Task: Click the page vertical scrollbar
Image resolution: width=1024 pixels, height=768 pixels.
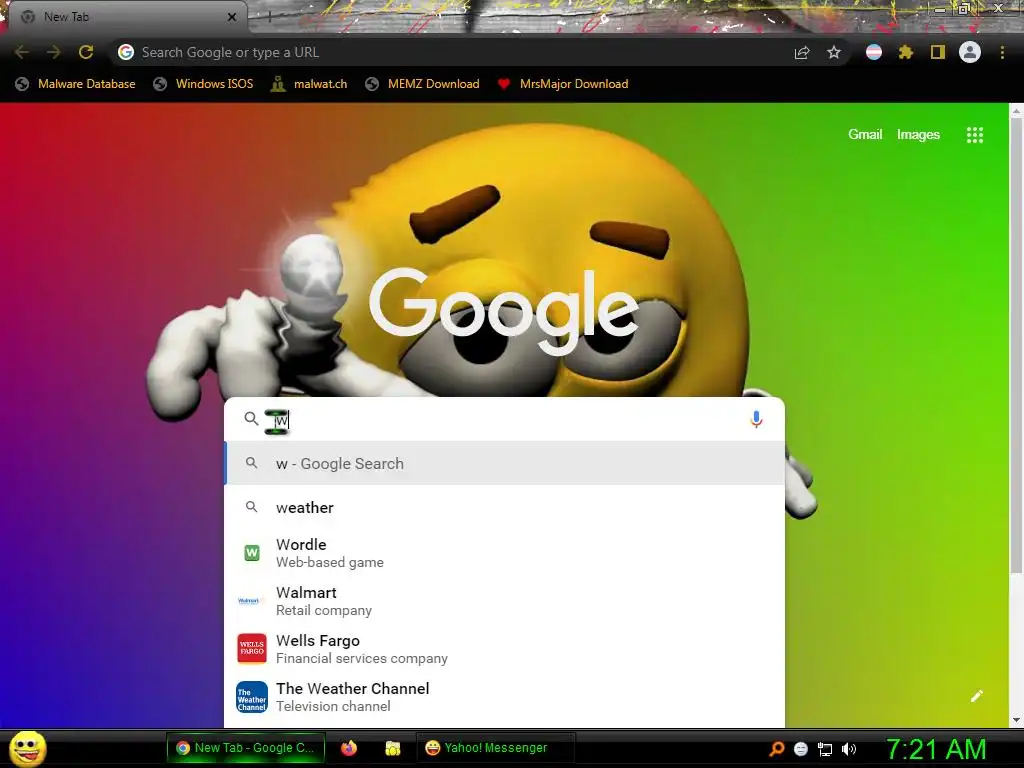Action: 1016,346
